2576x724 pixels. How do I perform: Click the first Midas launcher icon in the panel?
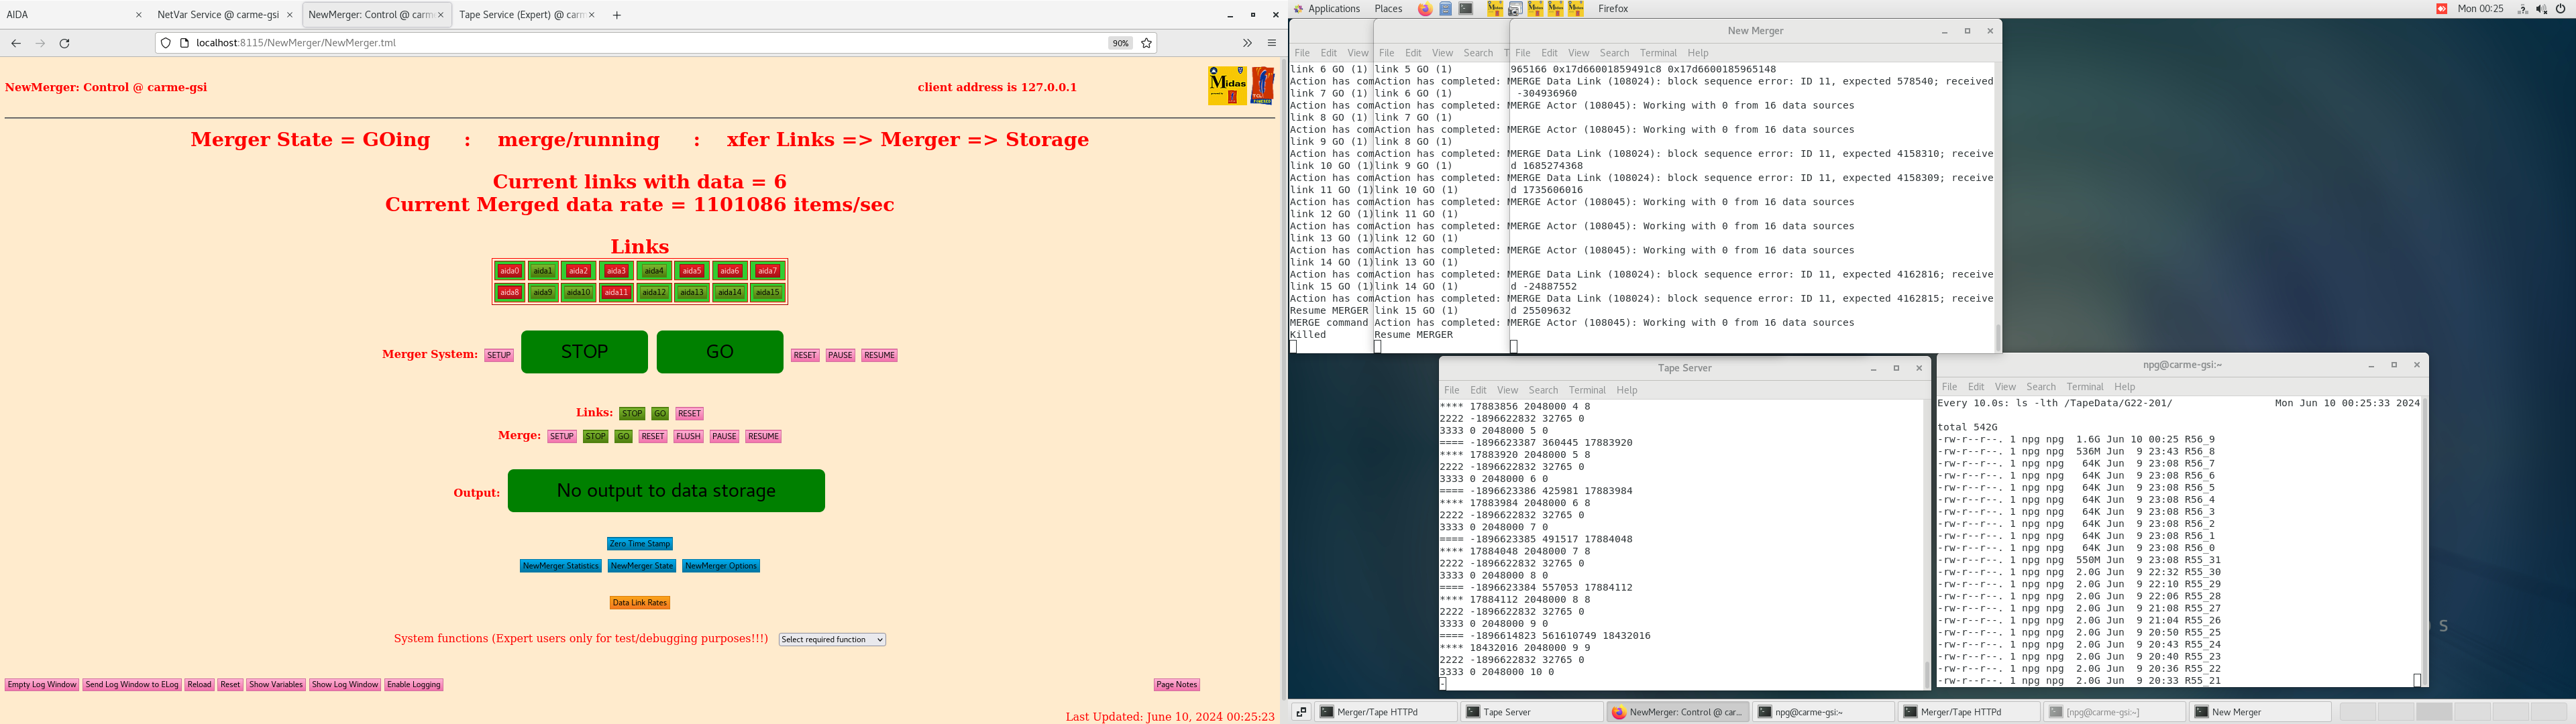tap(1495, 9)
